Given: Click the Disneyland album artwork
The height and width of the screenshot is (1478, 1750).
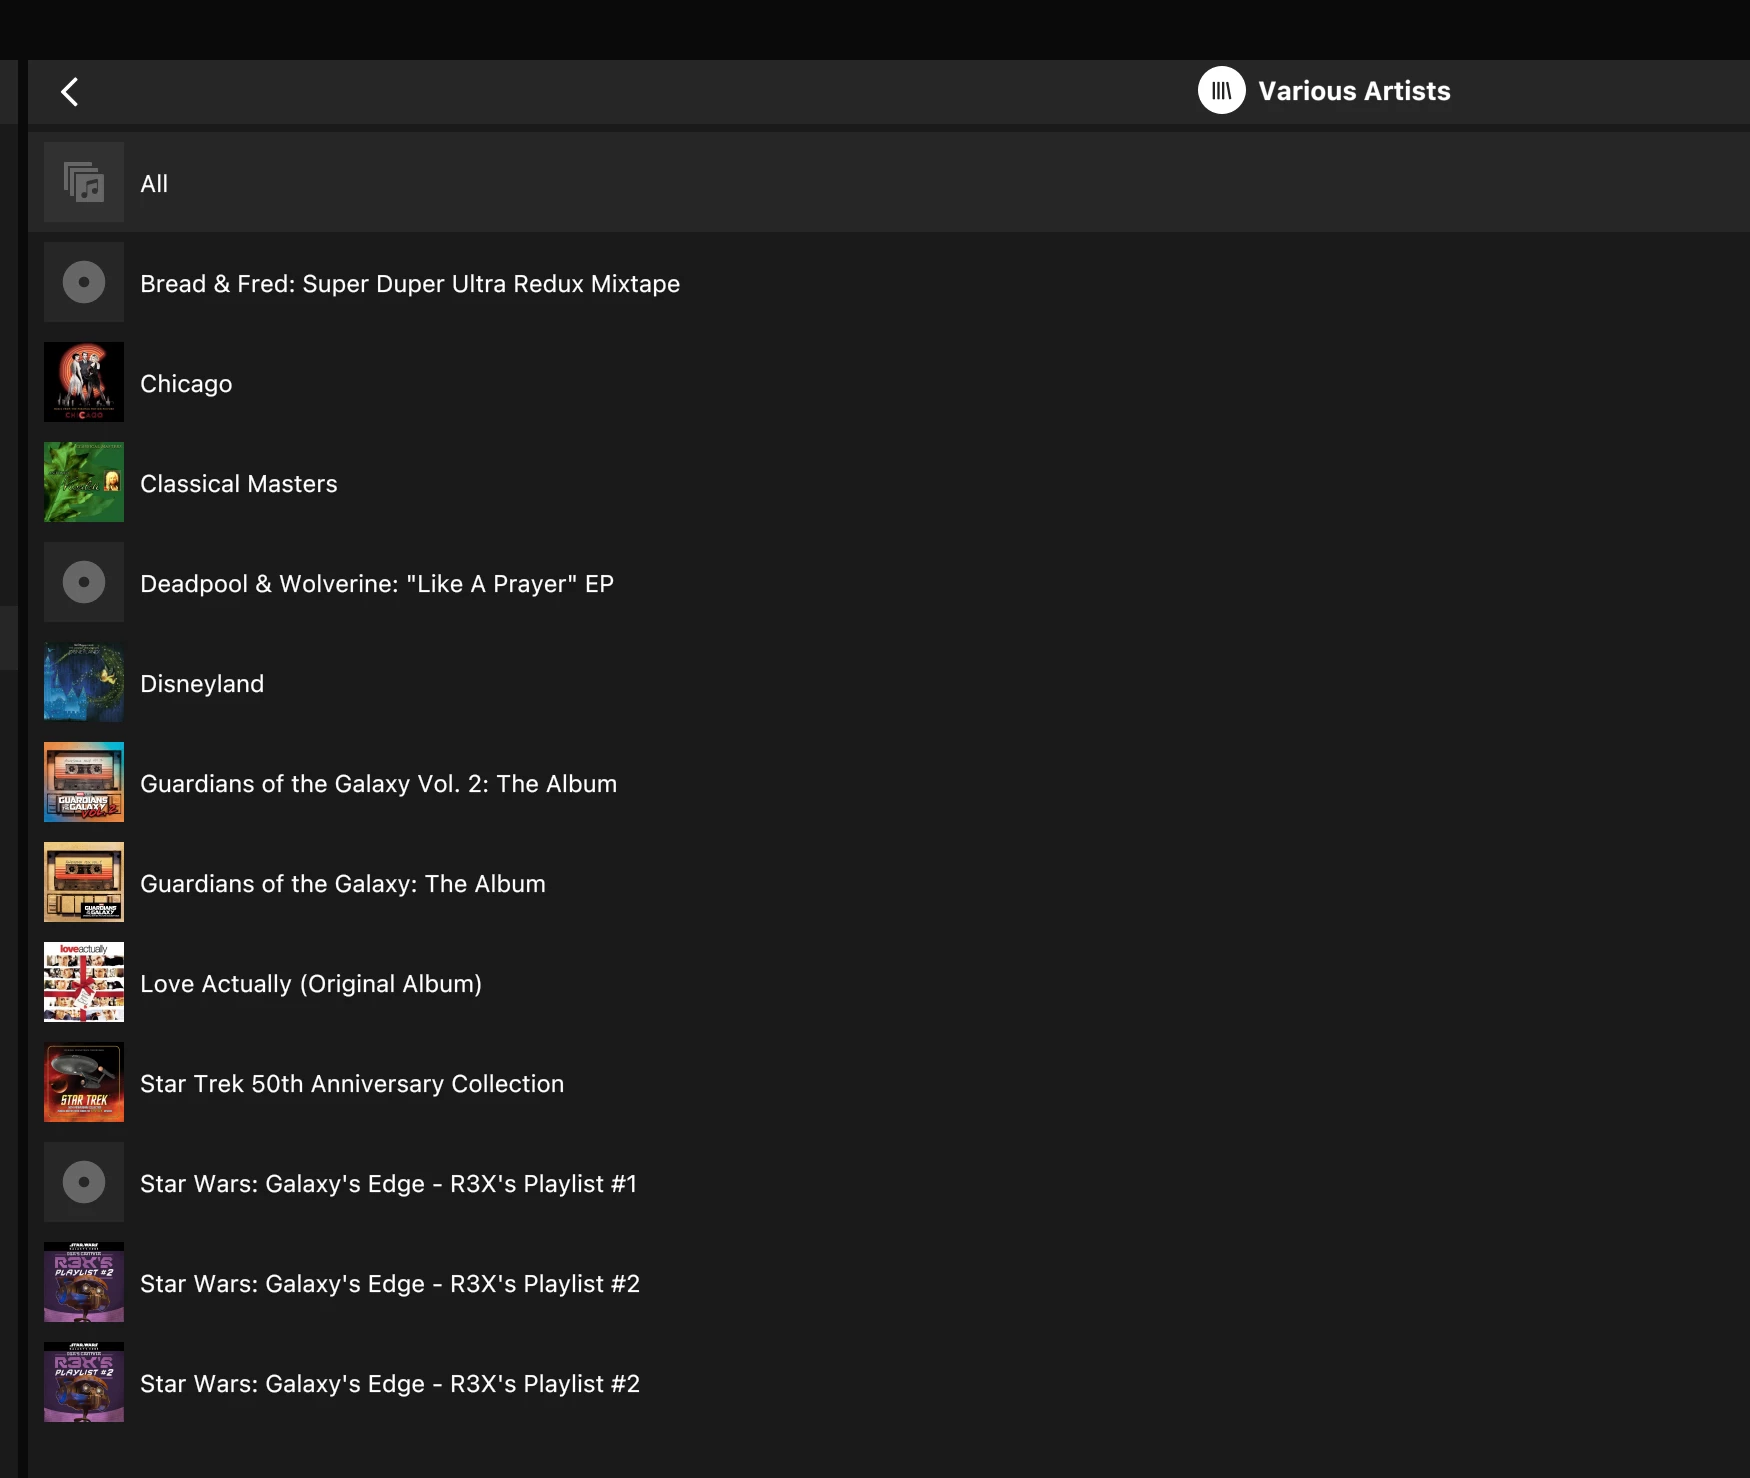Looking at the screenshot, I should pos(84,683).
